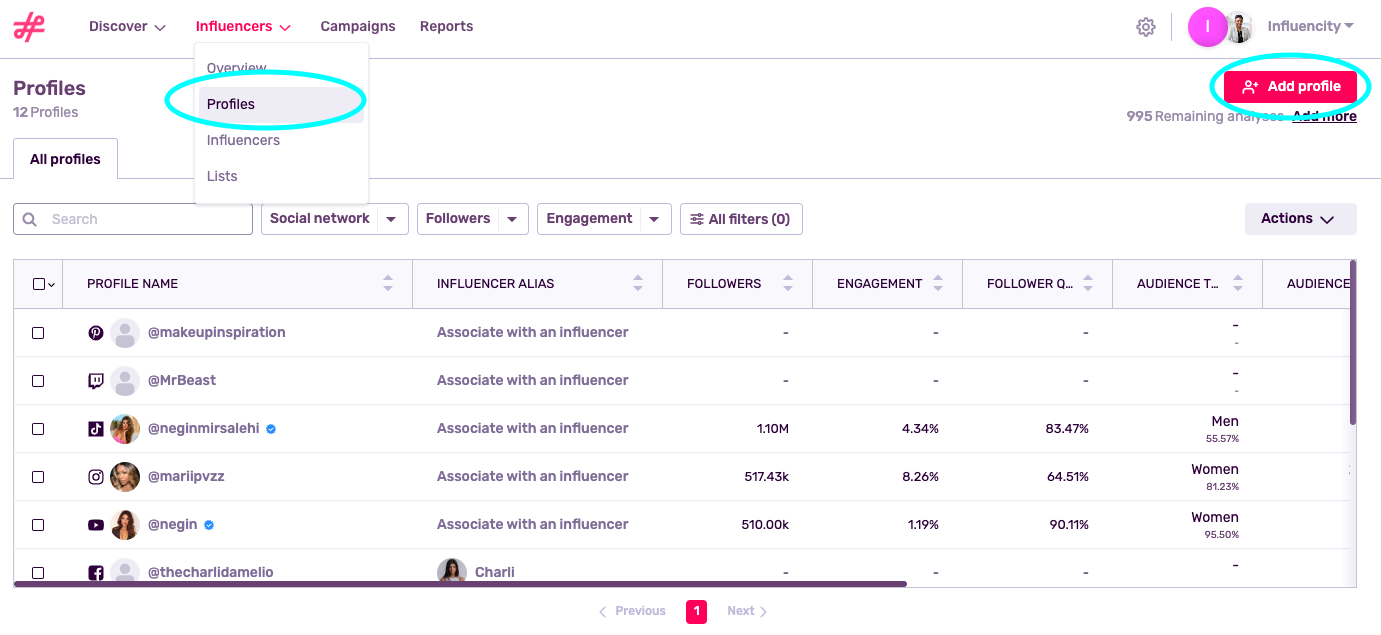Click the Facebook icon for @thecharlidamelio
This screenshot has height=635, width=1381.
(95, 571)
